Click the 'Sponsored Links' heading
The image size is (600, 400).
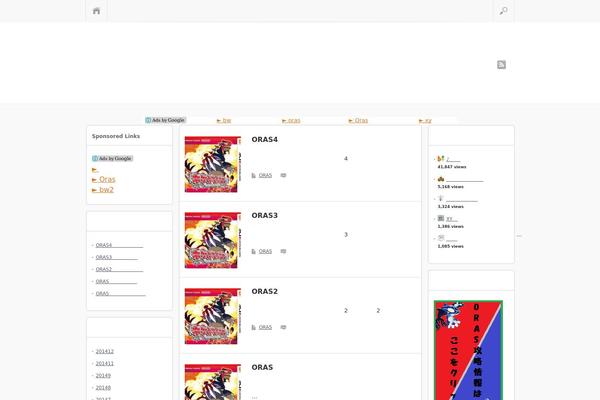116,136
